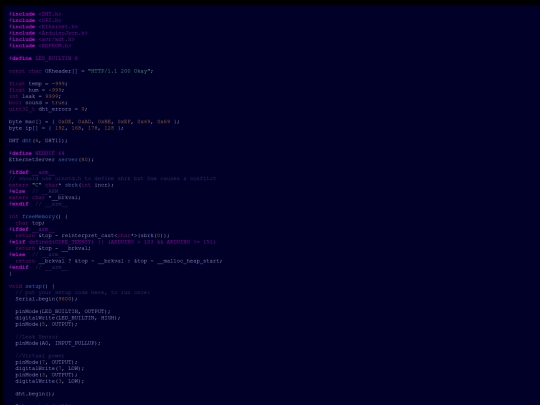
Task: Click the '#define WEBDIF' line
Action: [37, 153]
